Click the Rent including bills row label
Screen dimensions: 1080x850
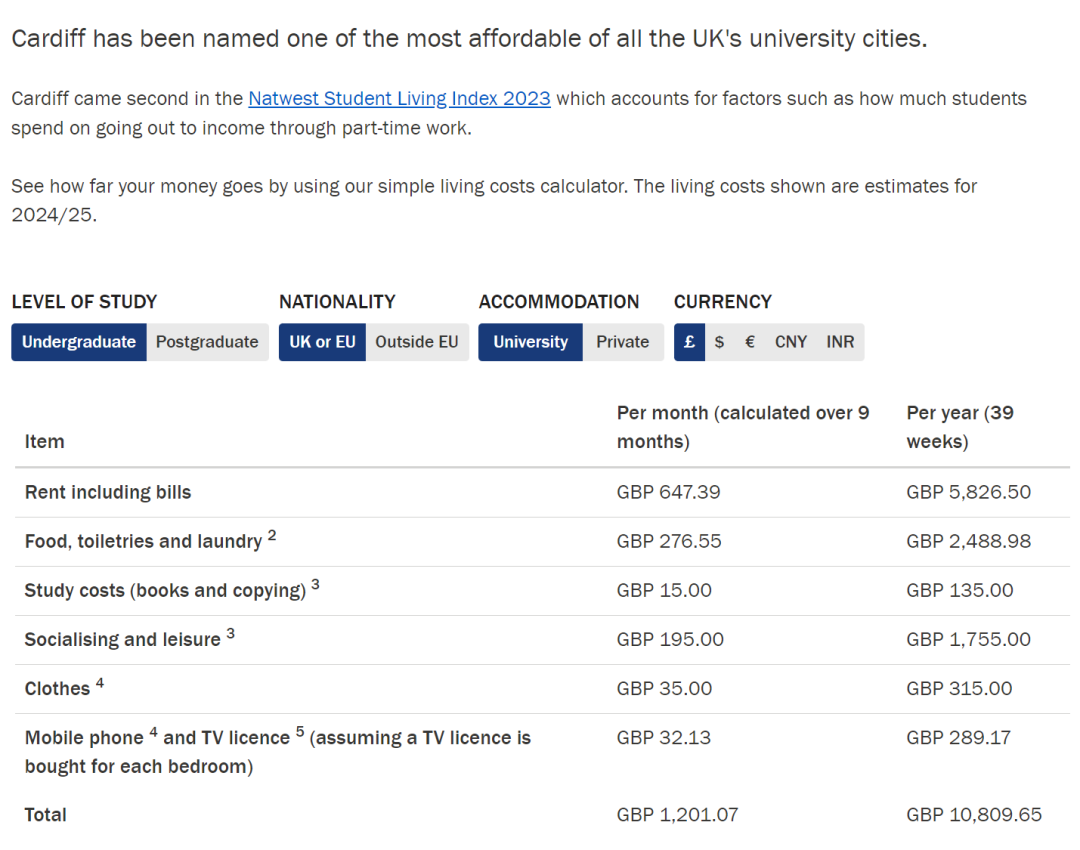[x=108, y=492]
